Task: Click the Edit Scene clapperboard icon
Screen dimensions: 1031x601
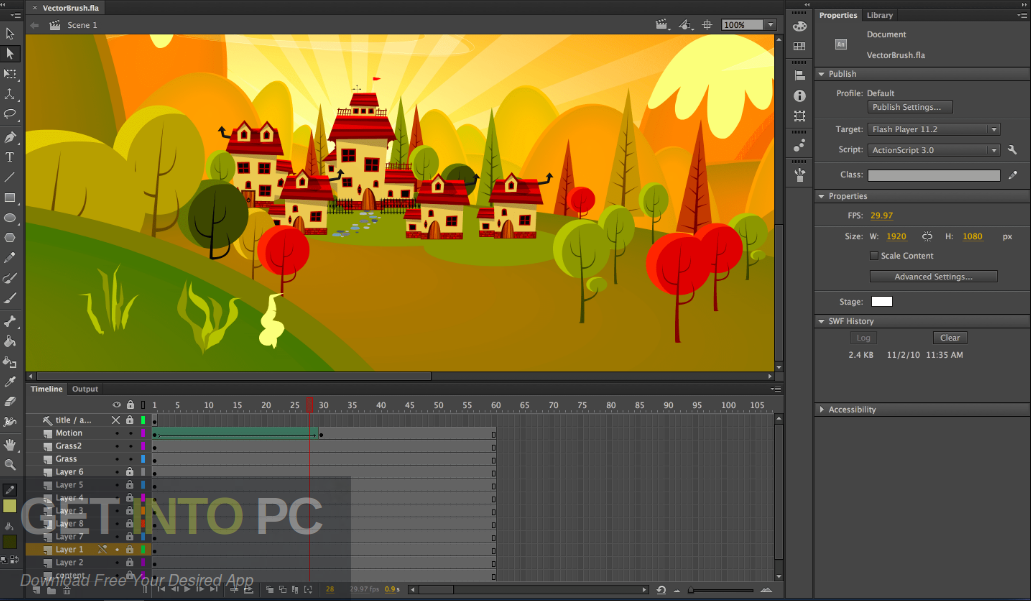Action: pos(662,25)
